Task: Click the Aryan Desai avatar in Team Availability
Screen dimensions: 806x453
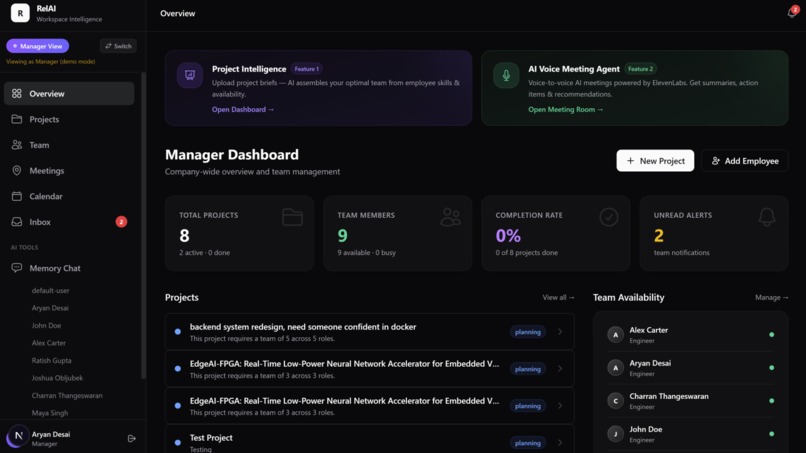Action: (615, 368)
